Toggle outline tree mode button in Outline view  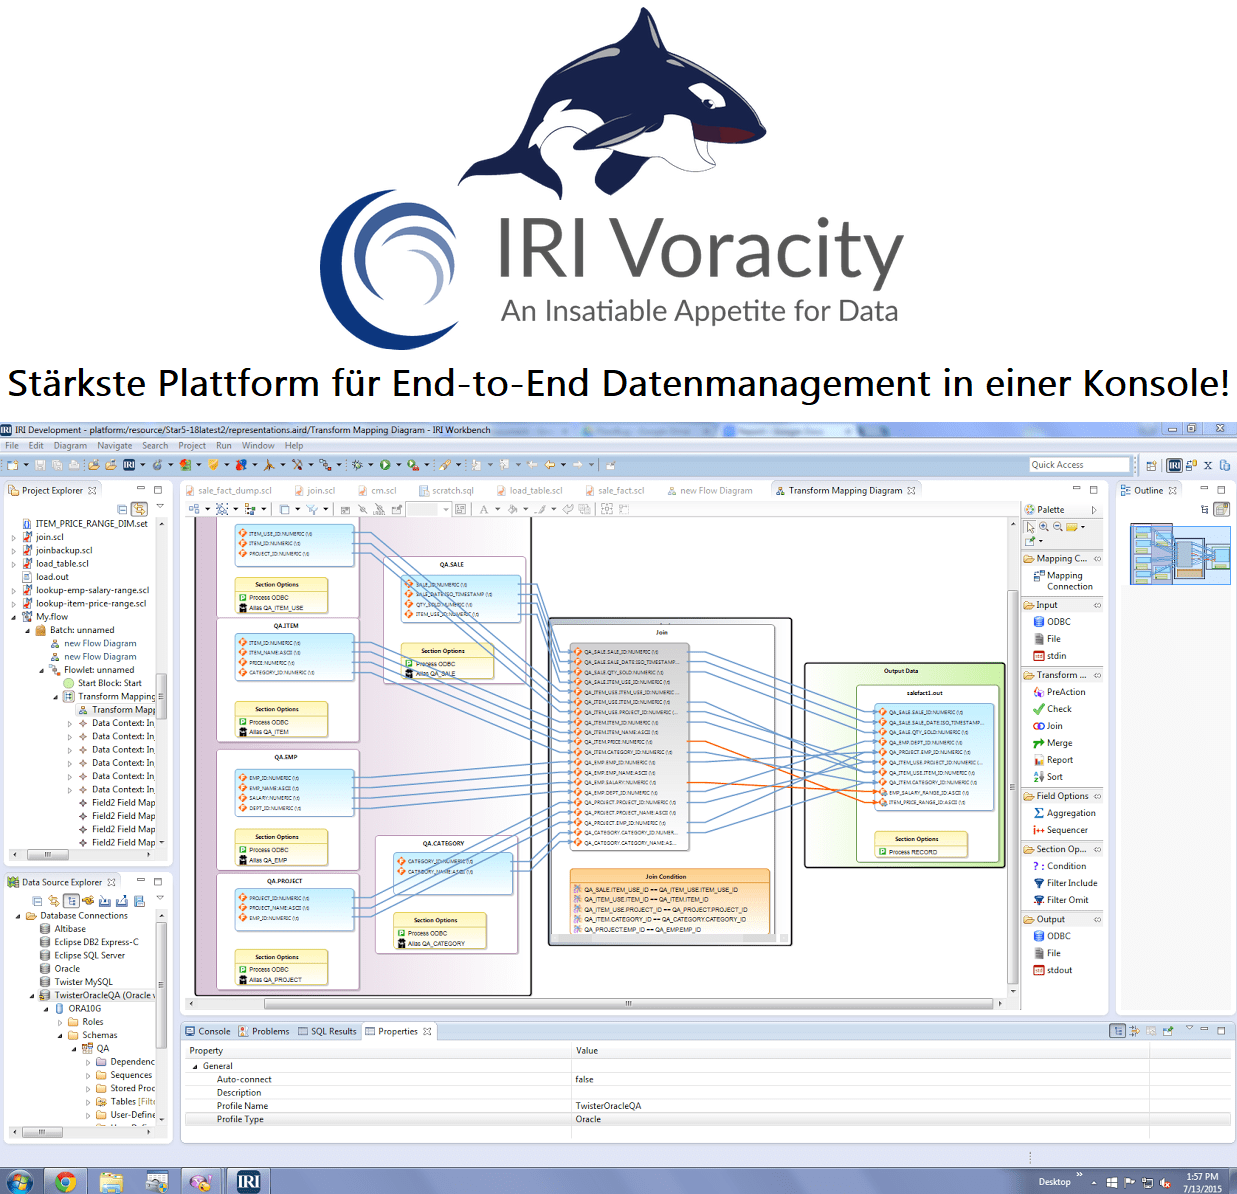[x=1205, y=509]
